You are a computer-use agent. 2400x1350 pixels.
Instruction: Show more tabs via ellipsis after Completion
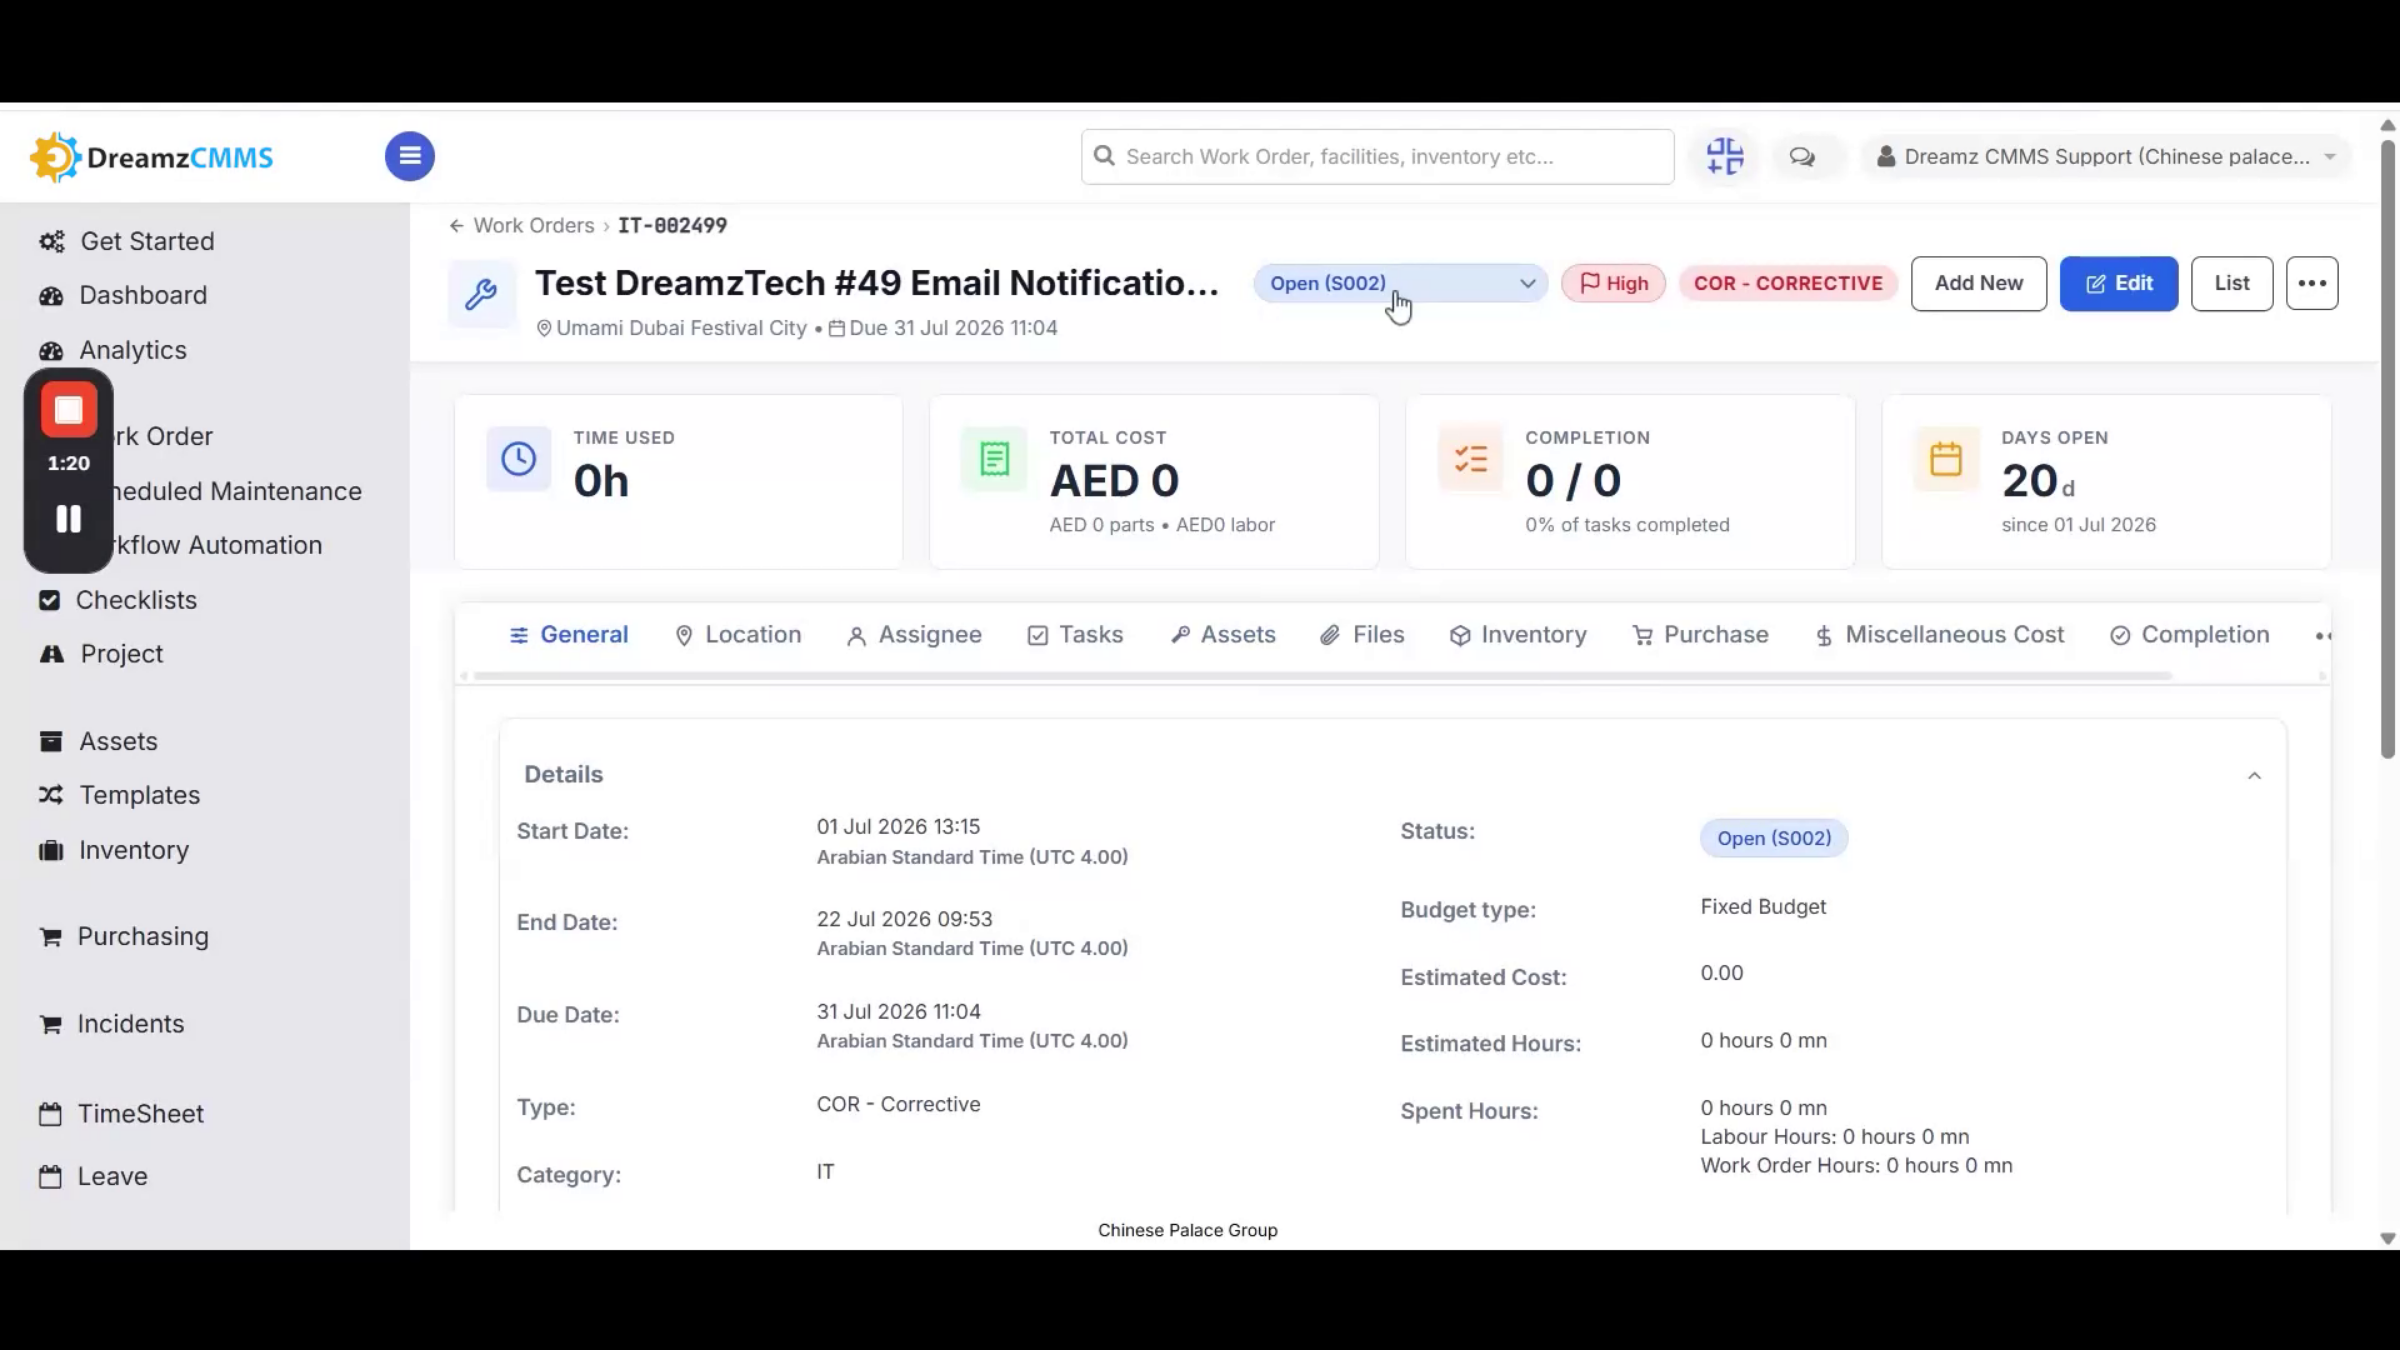pos(2323,636)
